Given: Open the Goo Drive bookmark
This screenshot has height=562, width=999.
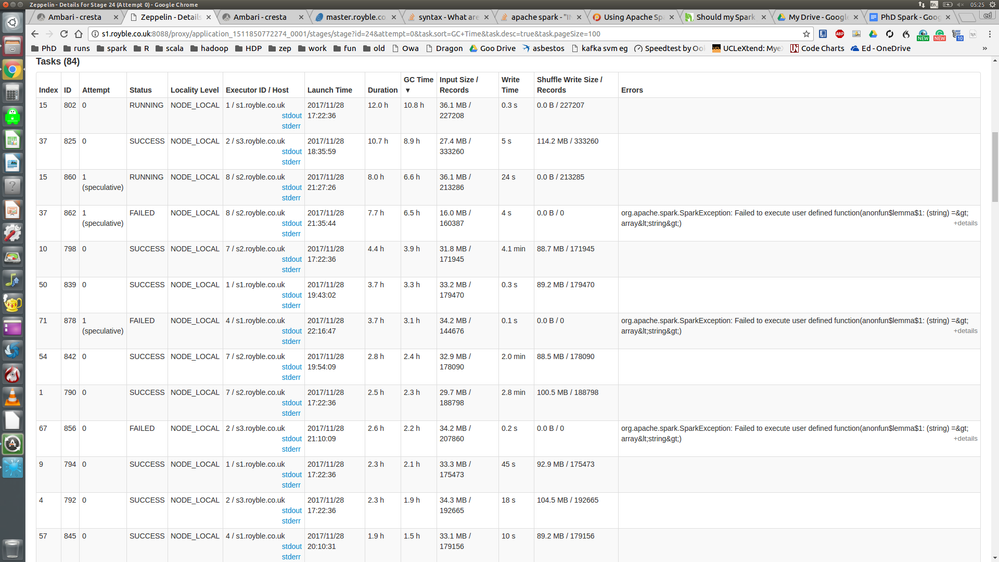Looking at the screenshot, I should click(x=492, y=48).
